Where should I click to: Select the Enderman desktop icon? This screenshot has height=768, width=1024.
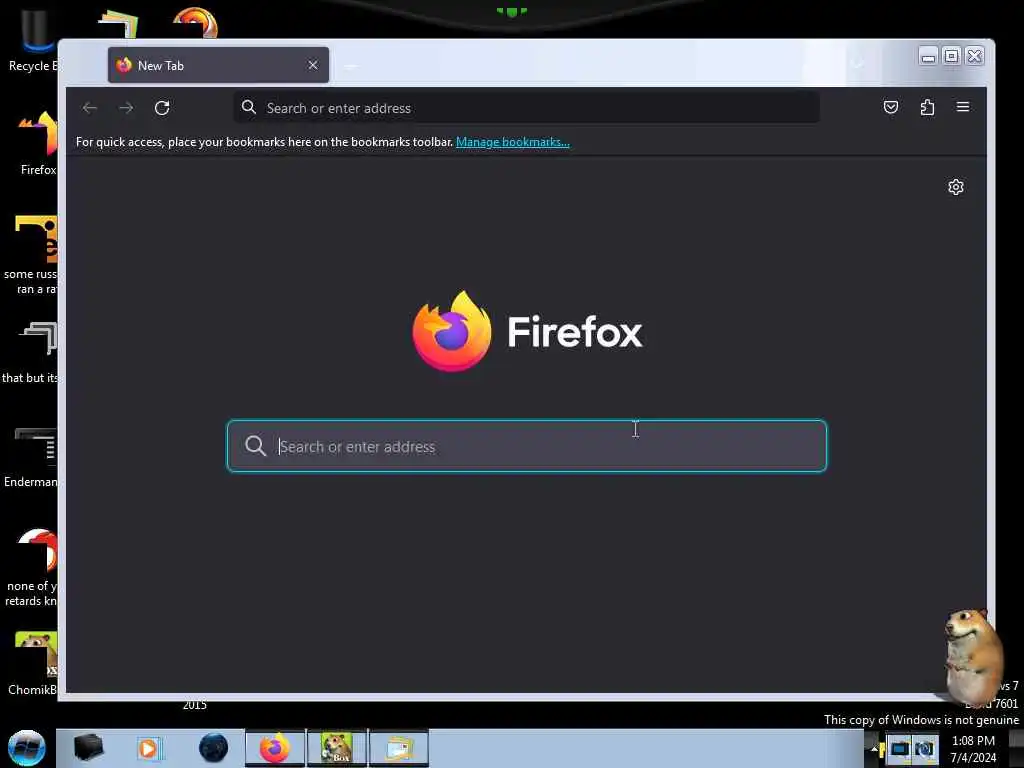31,458
